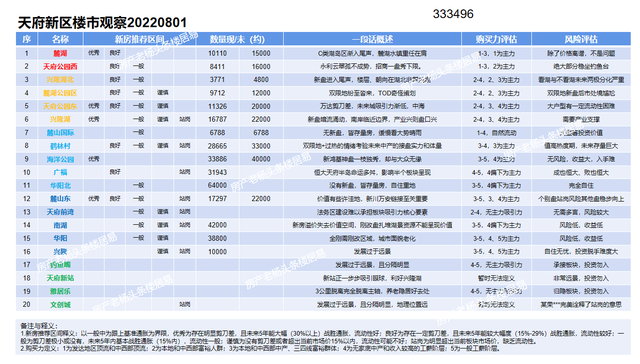Select the red 麓湖 name in row 1
640x364 pixels.
60,53
